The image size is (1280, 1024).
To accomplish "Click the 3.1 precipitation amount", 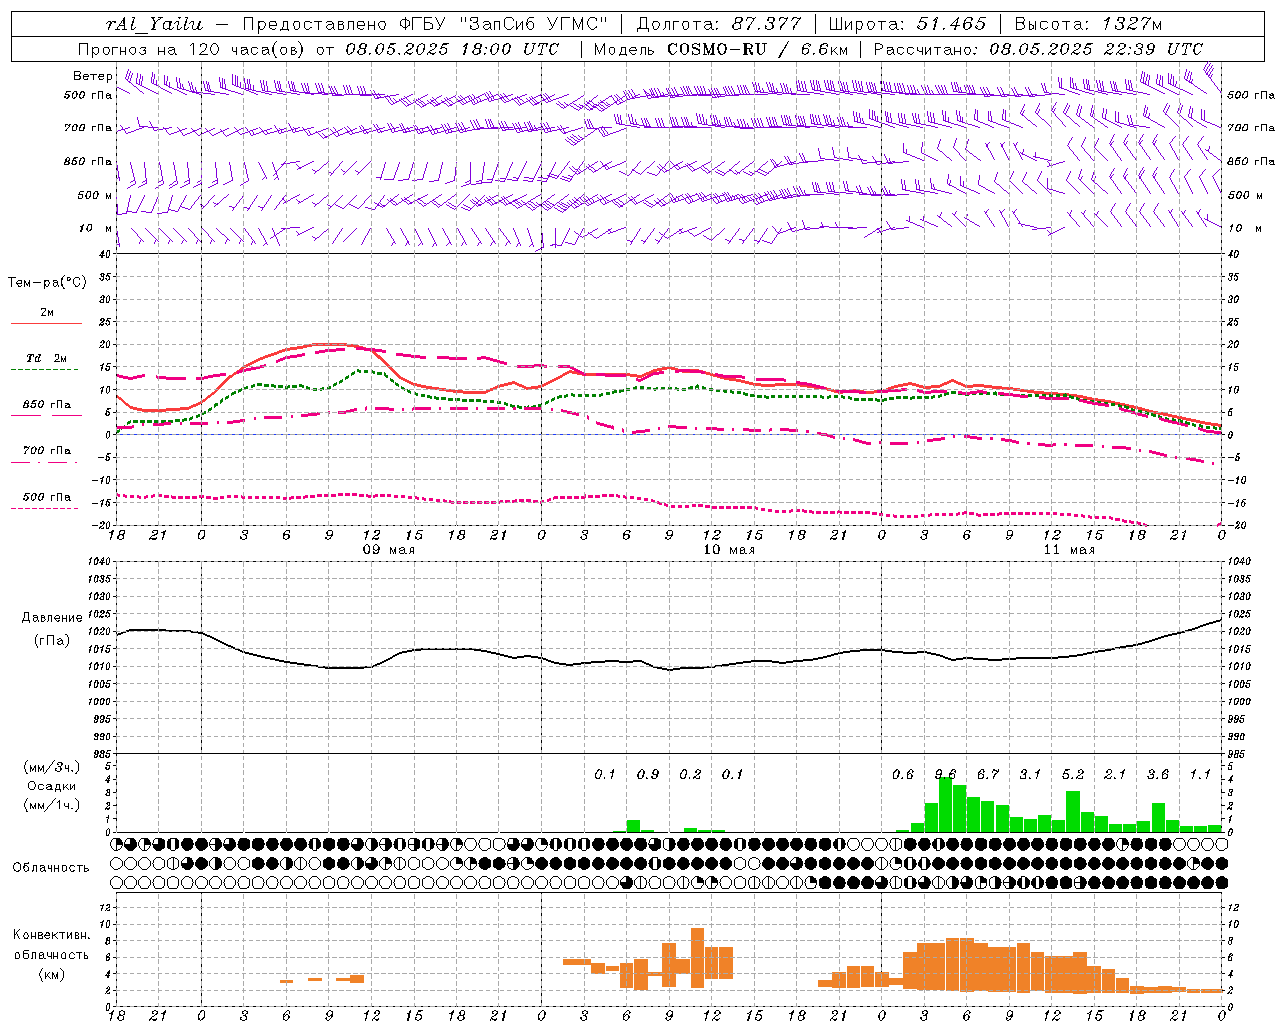I will [x=1030, y=775].
